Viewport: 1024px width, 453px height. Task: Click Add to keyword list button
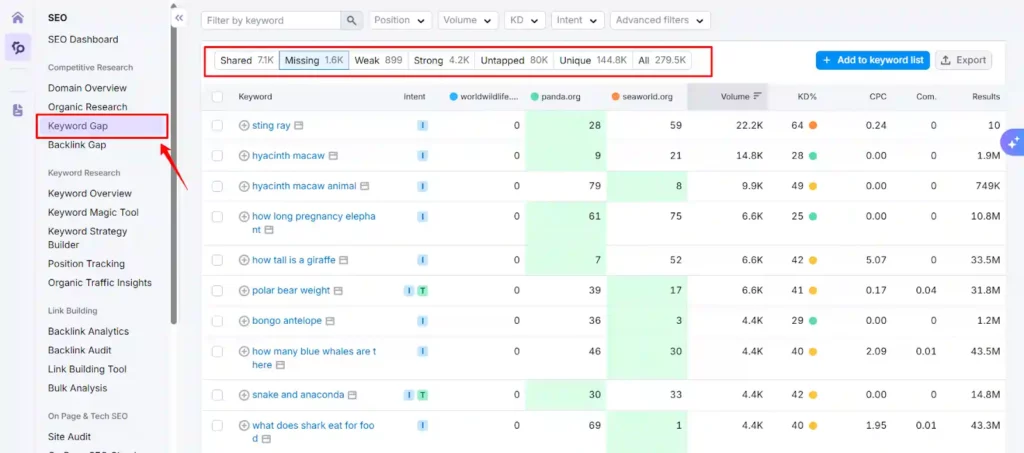click(x=872, y=60)
